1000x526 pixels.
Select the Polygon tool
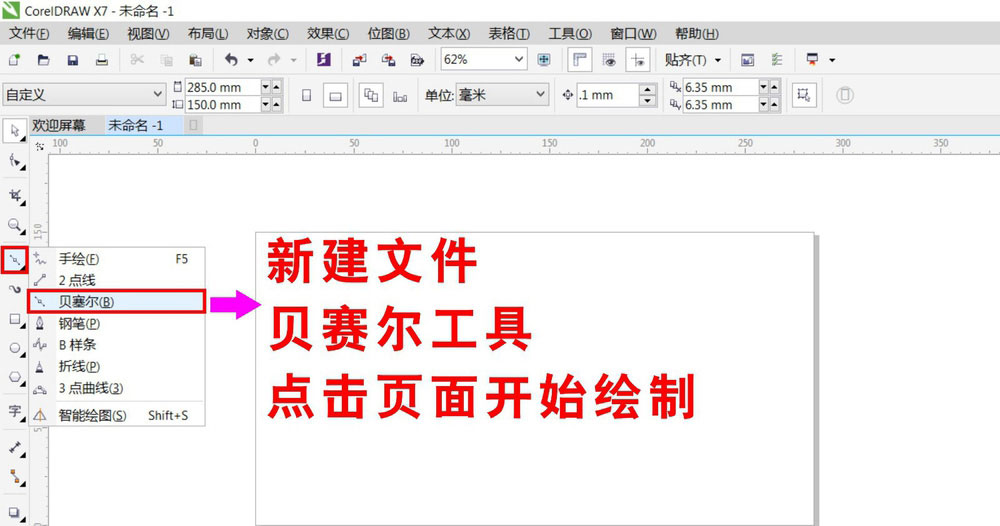pyautogui.click(x=15, y=377)
